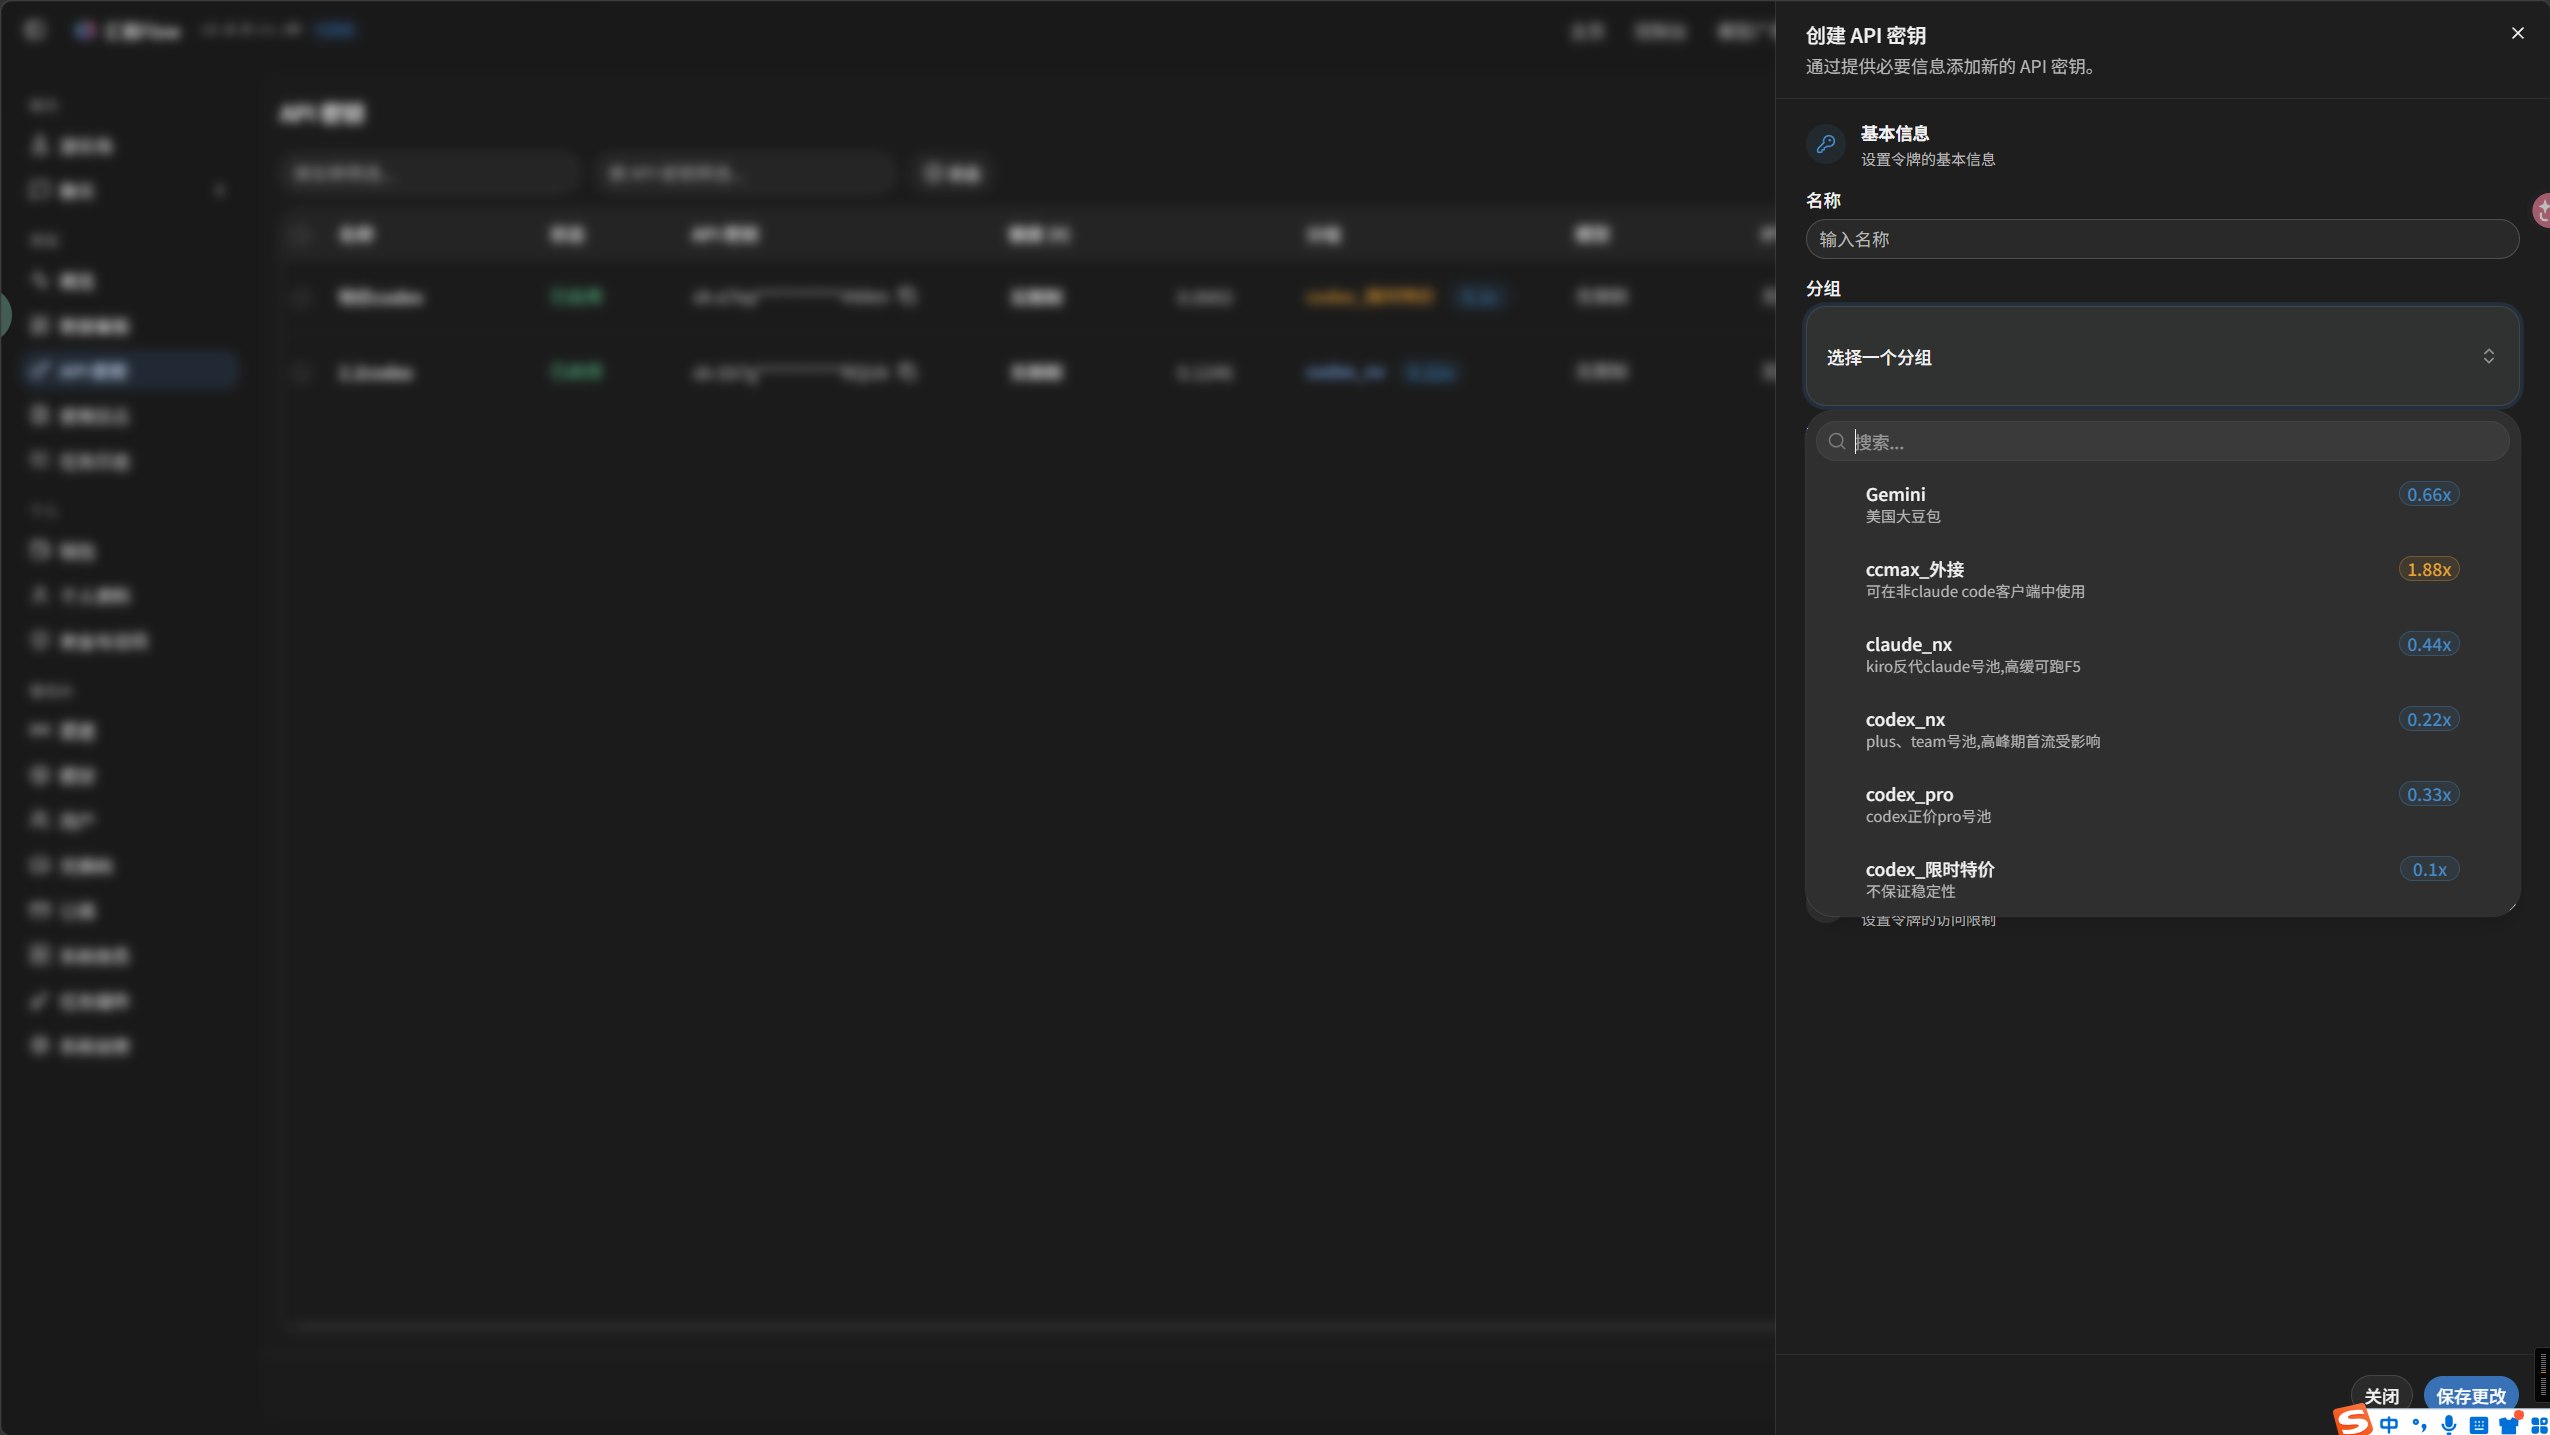This screenshot has height=1435, width=2550.
Task: Click the text 可在非claude code客户端中使用
Action: click(1975, 591)
